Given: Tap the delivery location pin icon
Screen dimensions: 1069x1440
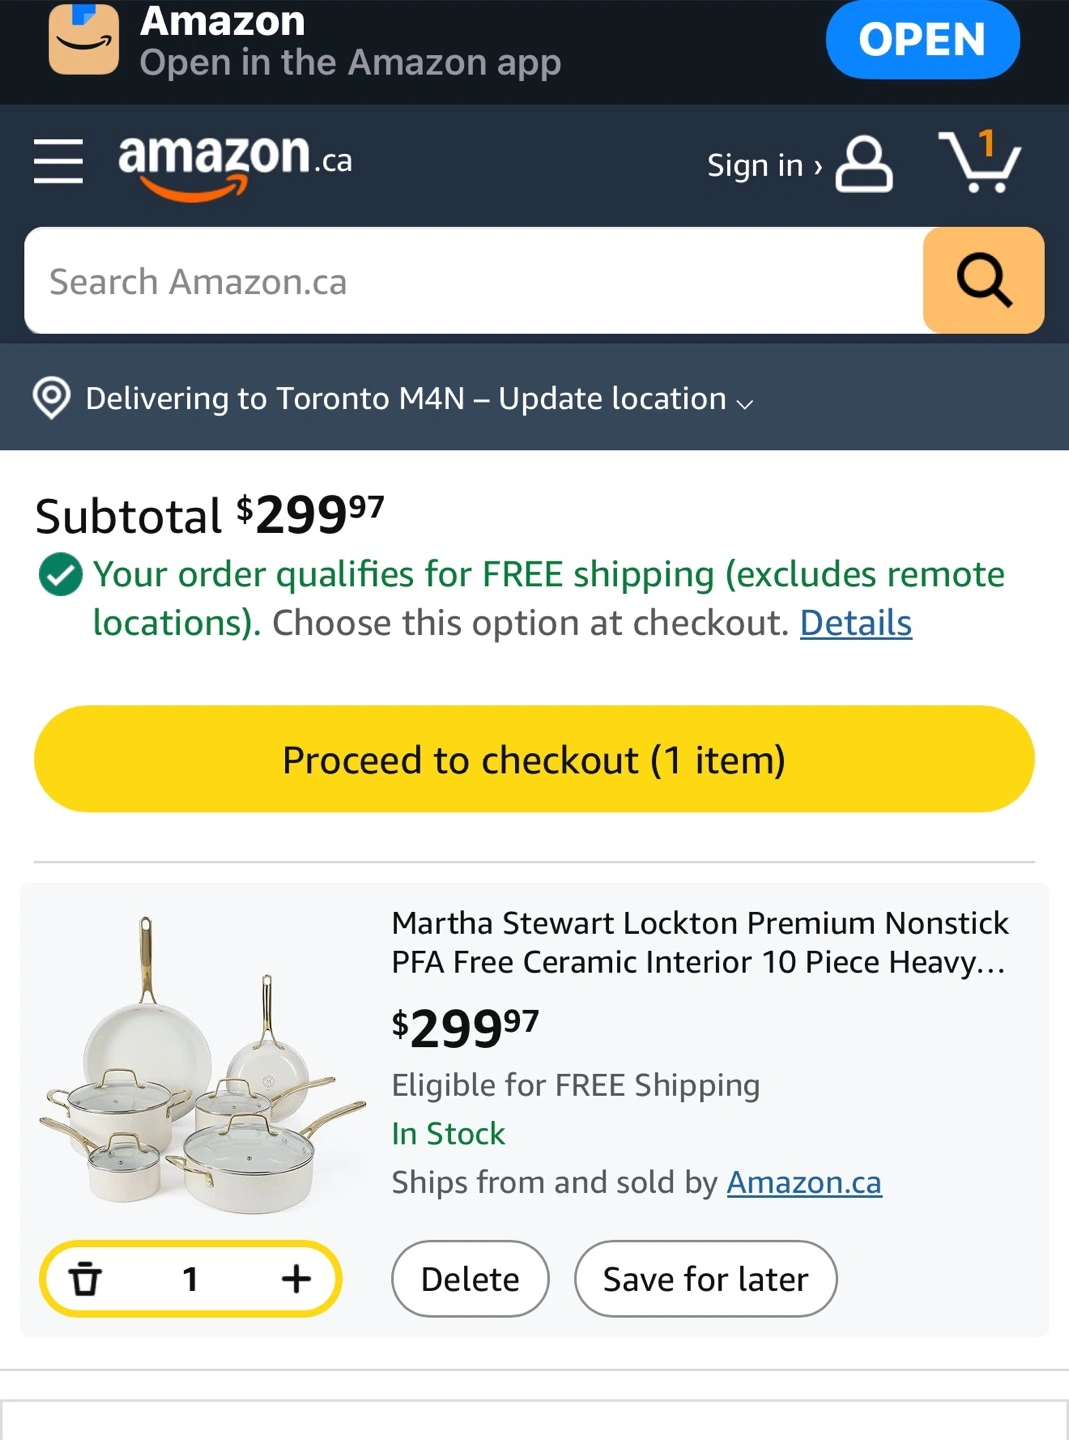Looking at the screenshot, I should point(52,398).
